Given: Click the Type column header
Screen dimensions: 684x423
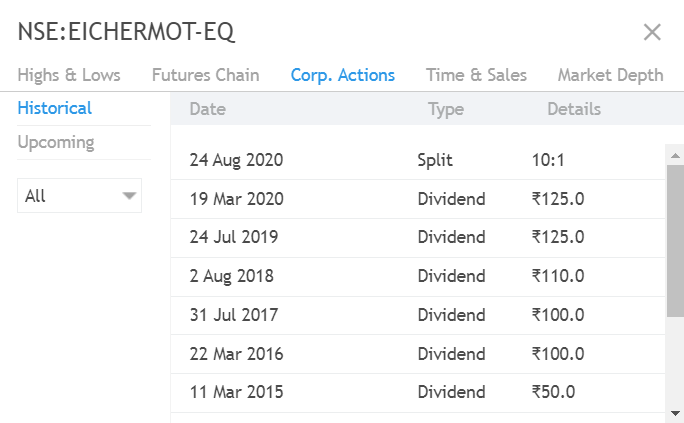Looking at the screenshot, I should point(445,109).
